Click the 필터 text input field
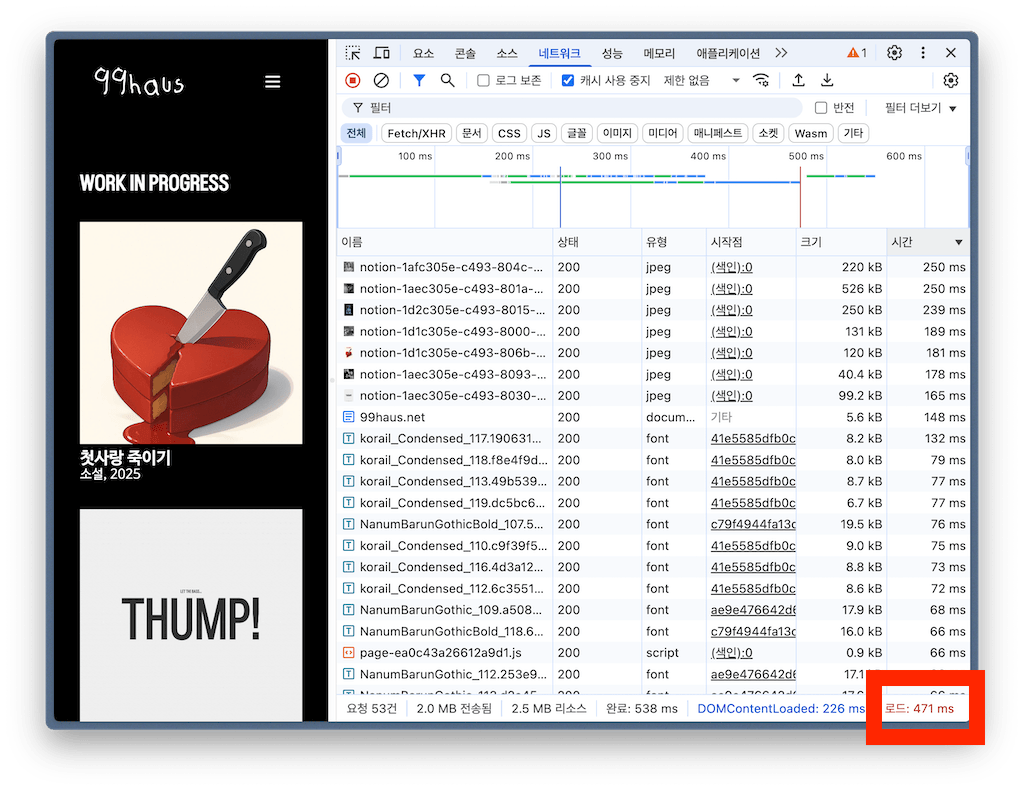The width and height of the screenshot is (1024, 790). click(580, 107)
